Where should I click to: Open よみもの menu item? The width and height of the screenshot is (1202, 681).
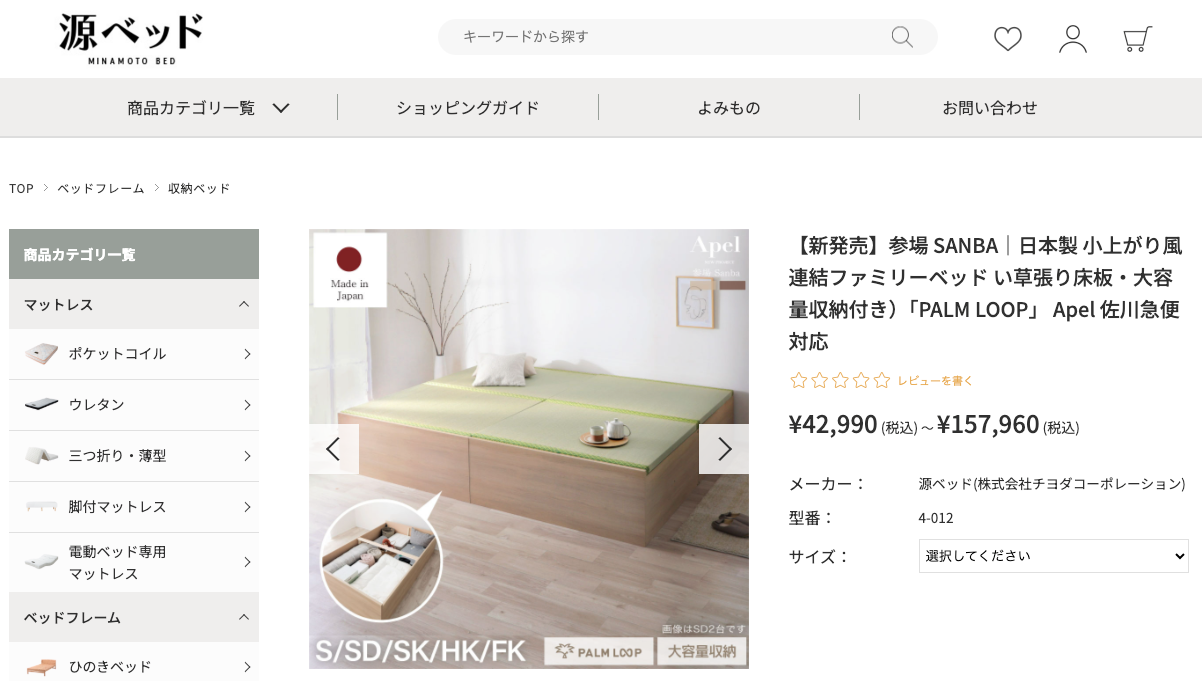729,107
